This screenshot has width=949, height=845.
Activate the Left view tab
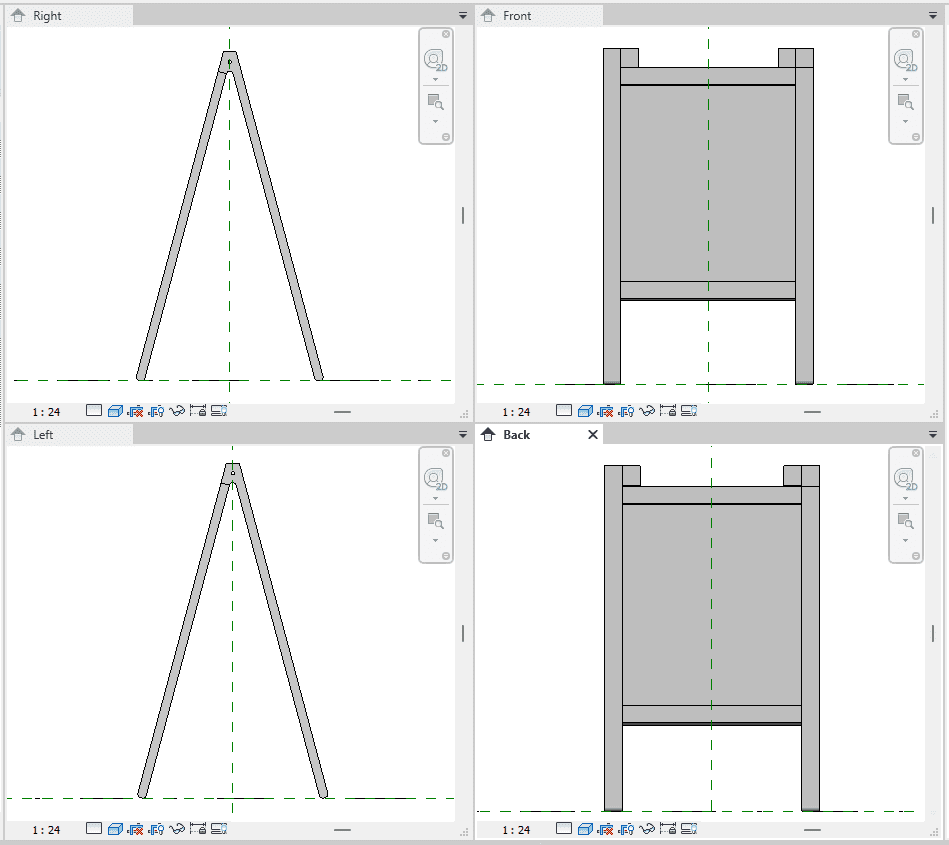coord(44,435)
